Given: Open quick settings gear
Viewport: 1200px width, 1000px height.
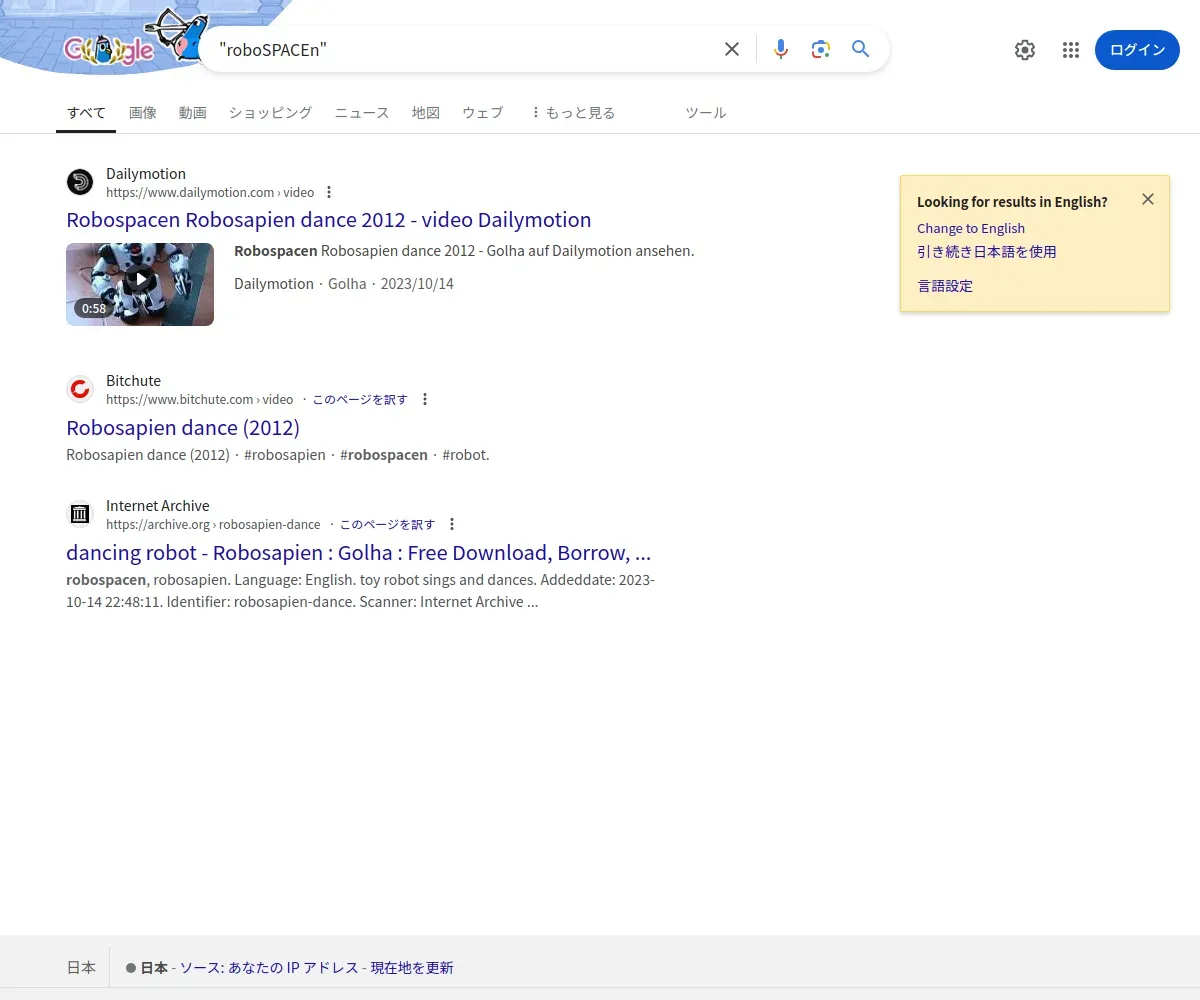Looking at the screenshot, I should coord(1025,50).
